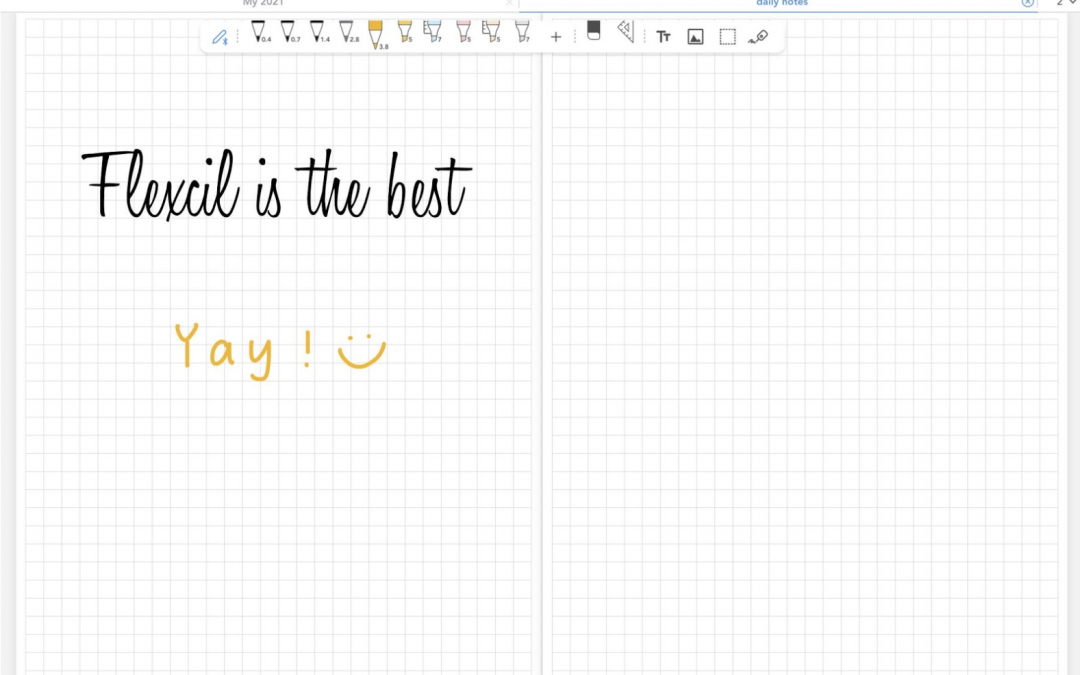The width and height of the screenshot is (1080, 675).
Task: Select the gray 2.8 pen
Action: tap(349, 32)
